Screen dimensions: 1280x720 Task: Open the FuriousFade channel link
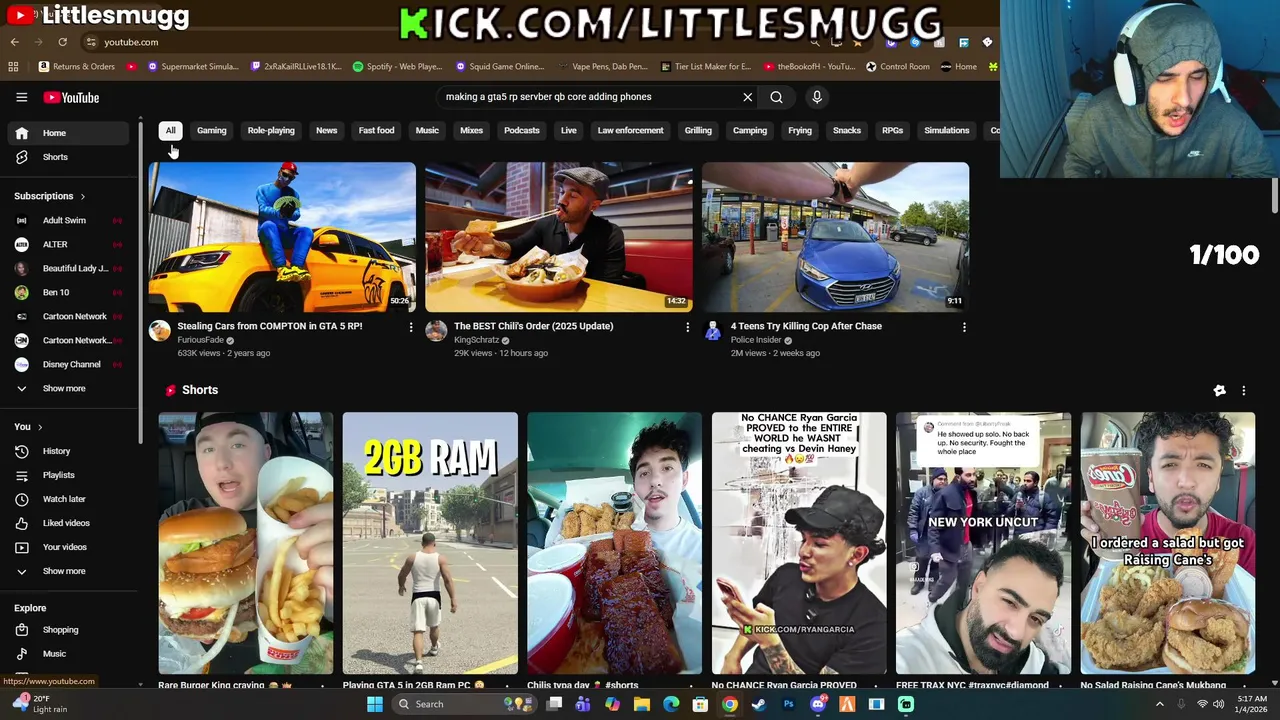[x=200, y=340]
